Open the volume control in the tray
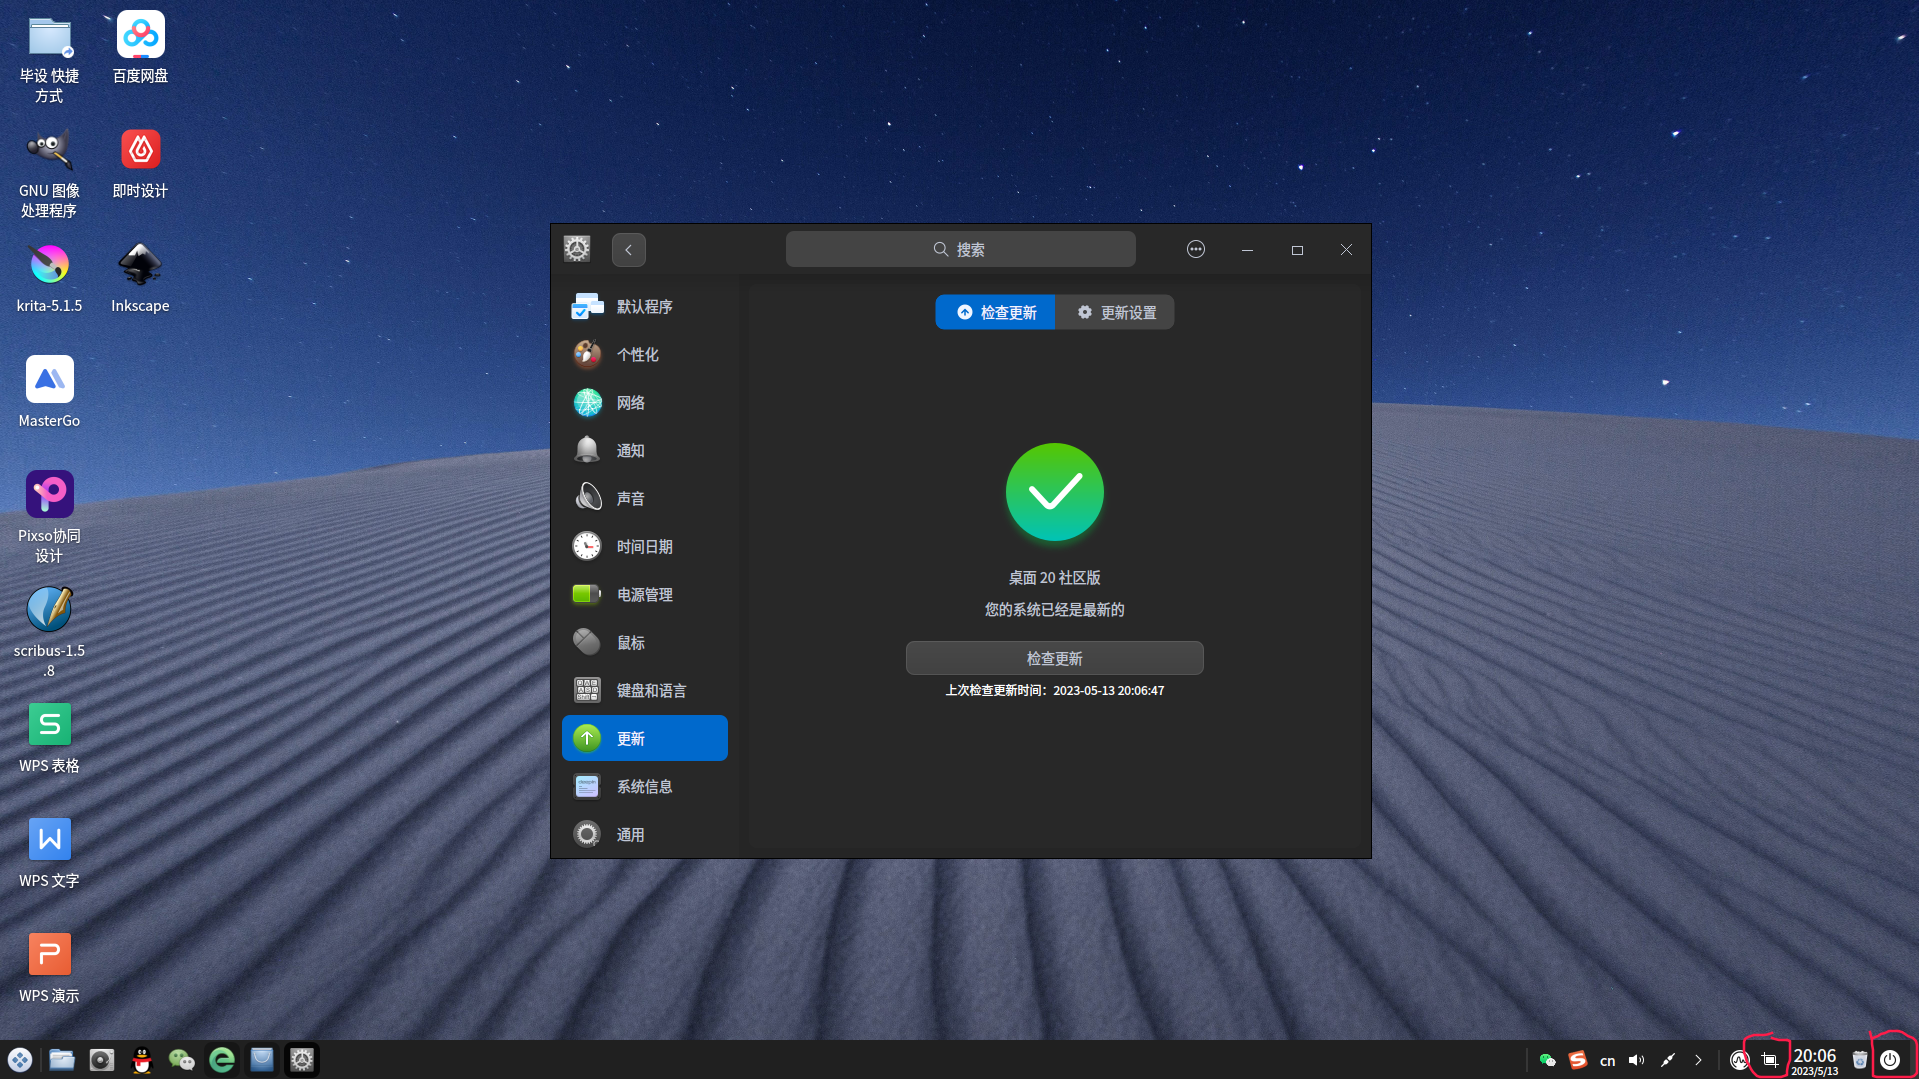 click(x=1637, y=1060)
